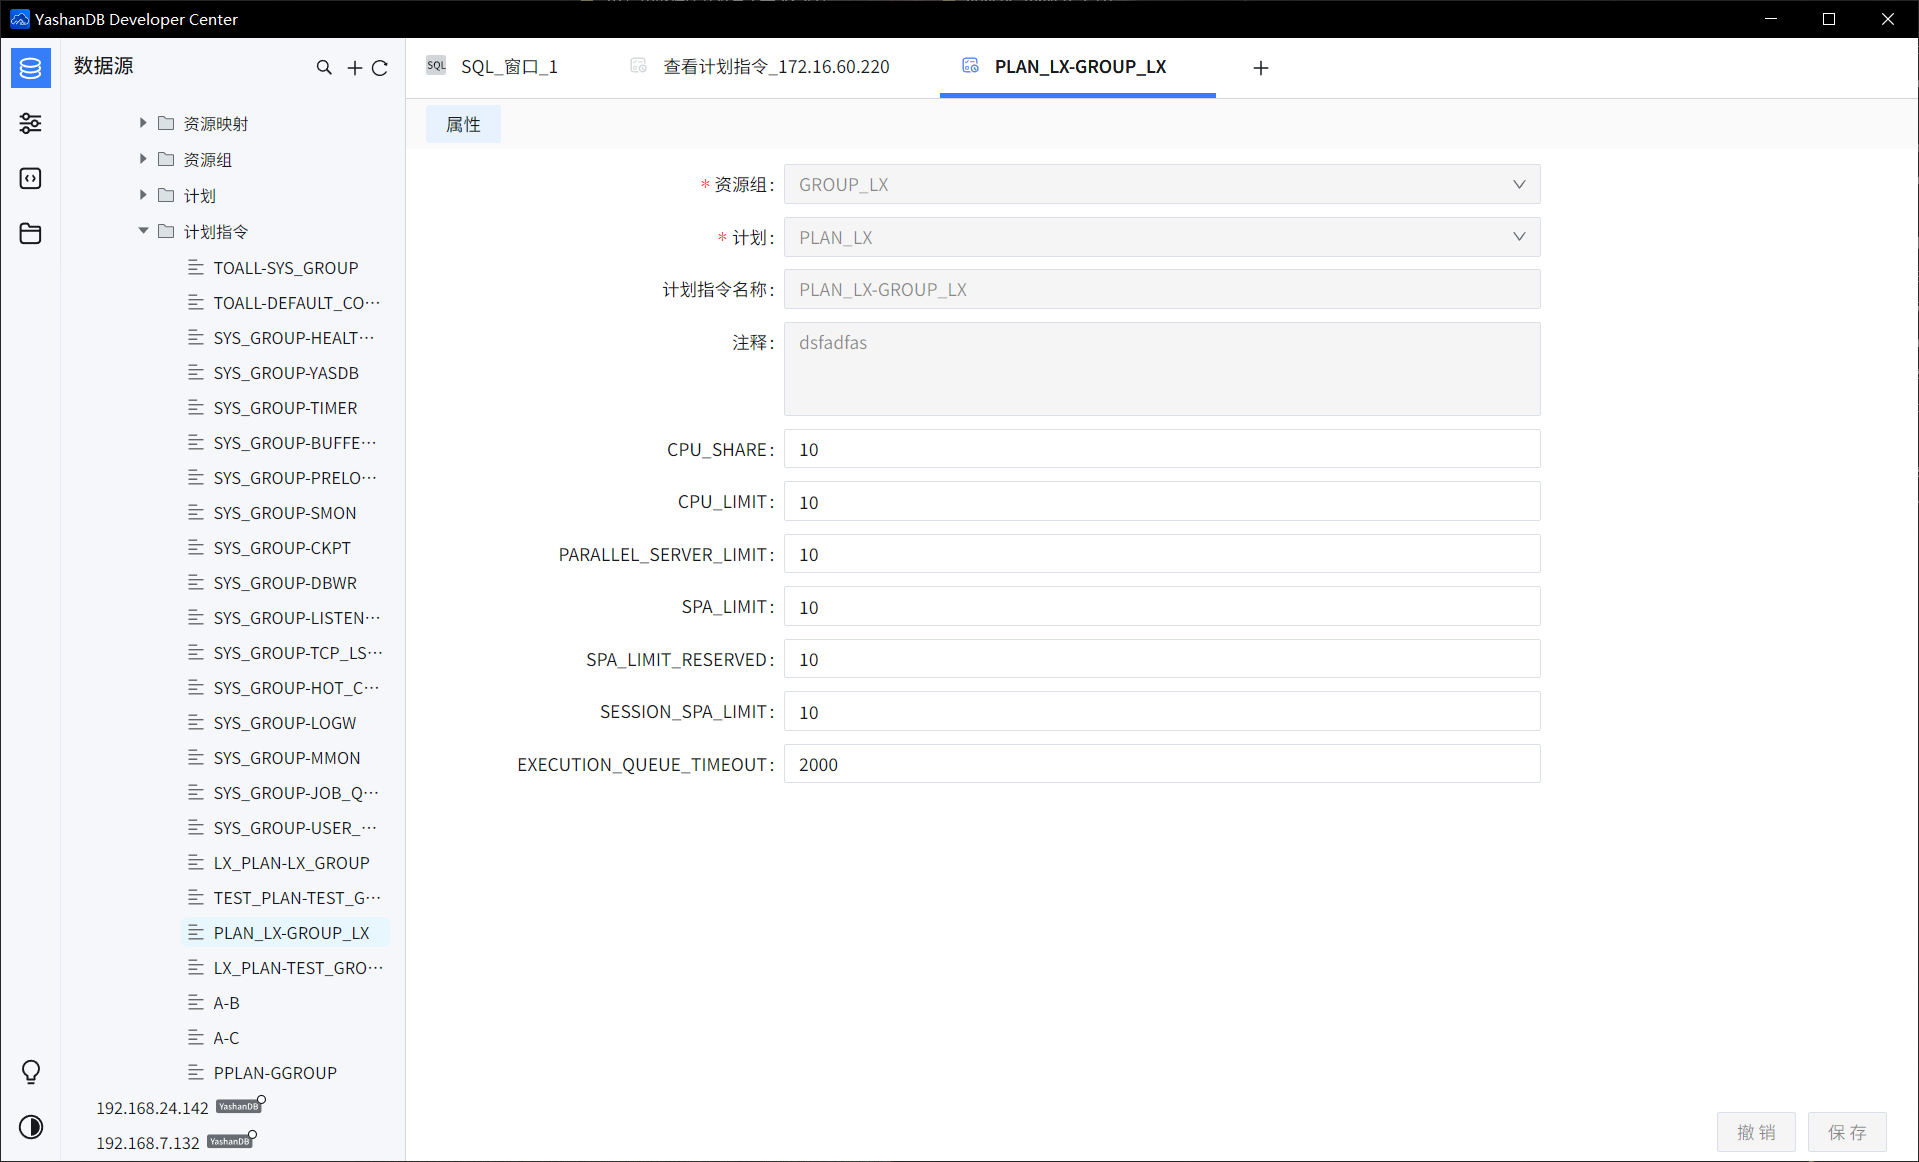The image size is (1919, 1162).
Task: Open the 计划 dropdown PLAN_LX
Action: click(1162, 237)
